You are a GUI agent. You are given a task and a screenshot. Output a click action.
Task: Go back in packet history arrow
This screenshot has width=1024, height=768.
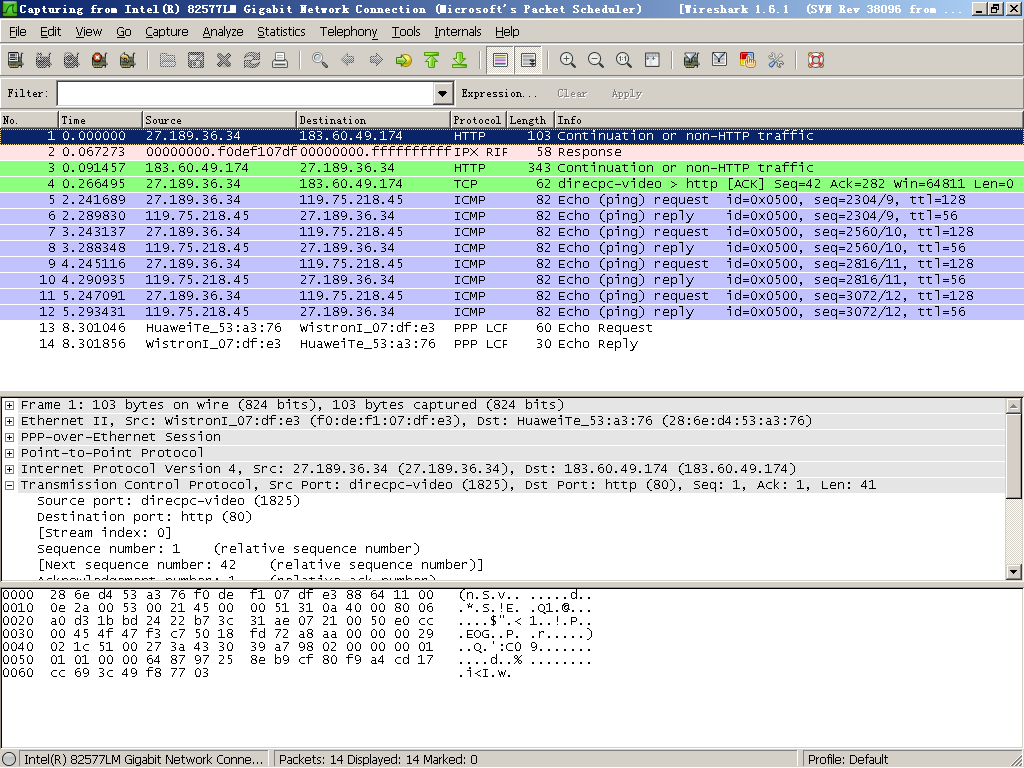click(348, 61)
